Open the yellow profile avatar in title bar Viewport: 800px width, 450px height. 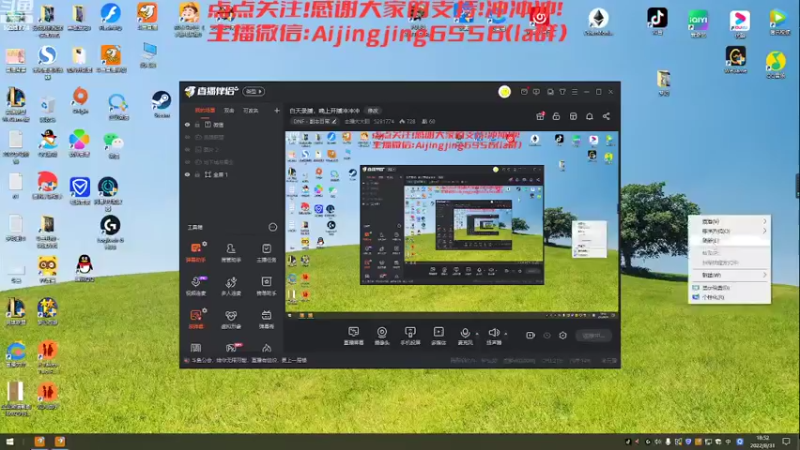coord(505,92)
